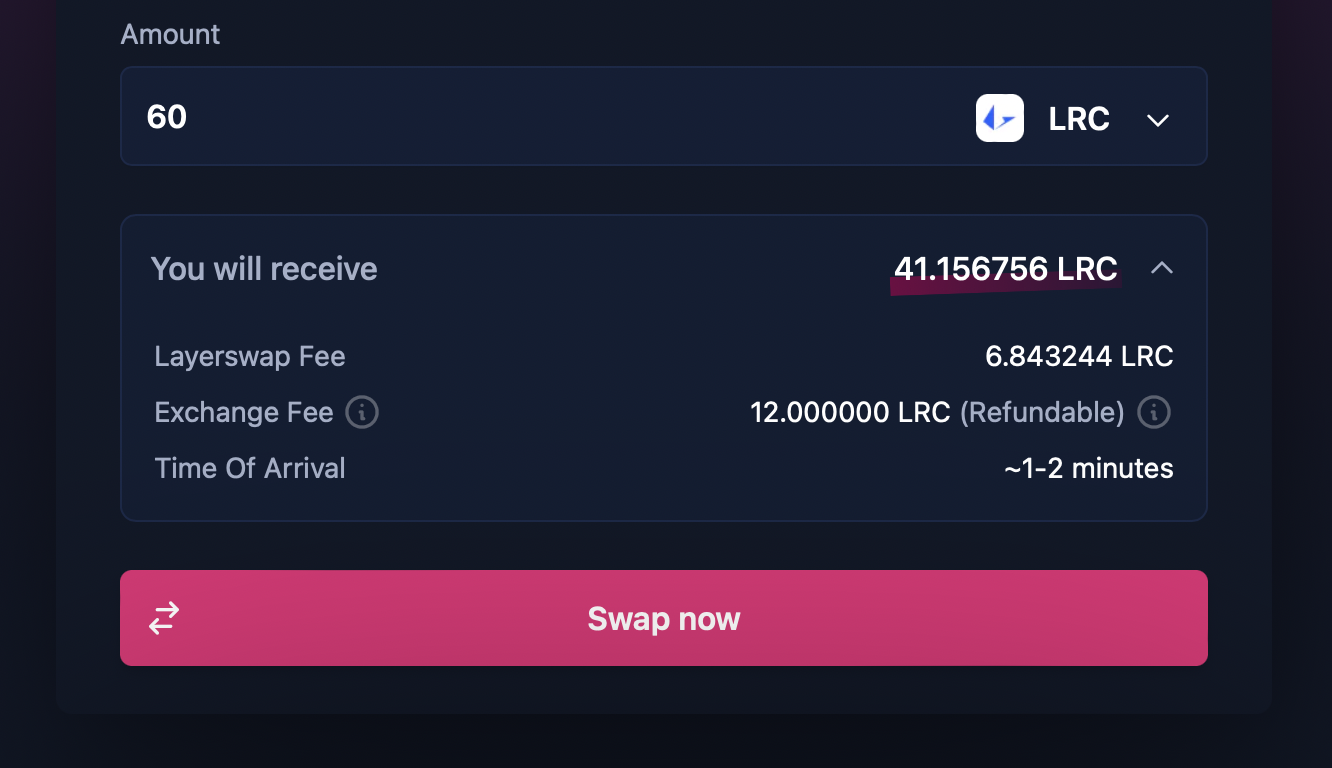
Task: Click info icon beside Exchange Fee label
Action: click(362, 412)
